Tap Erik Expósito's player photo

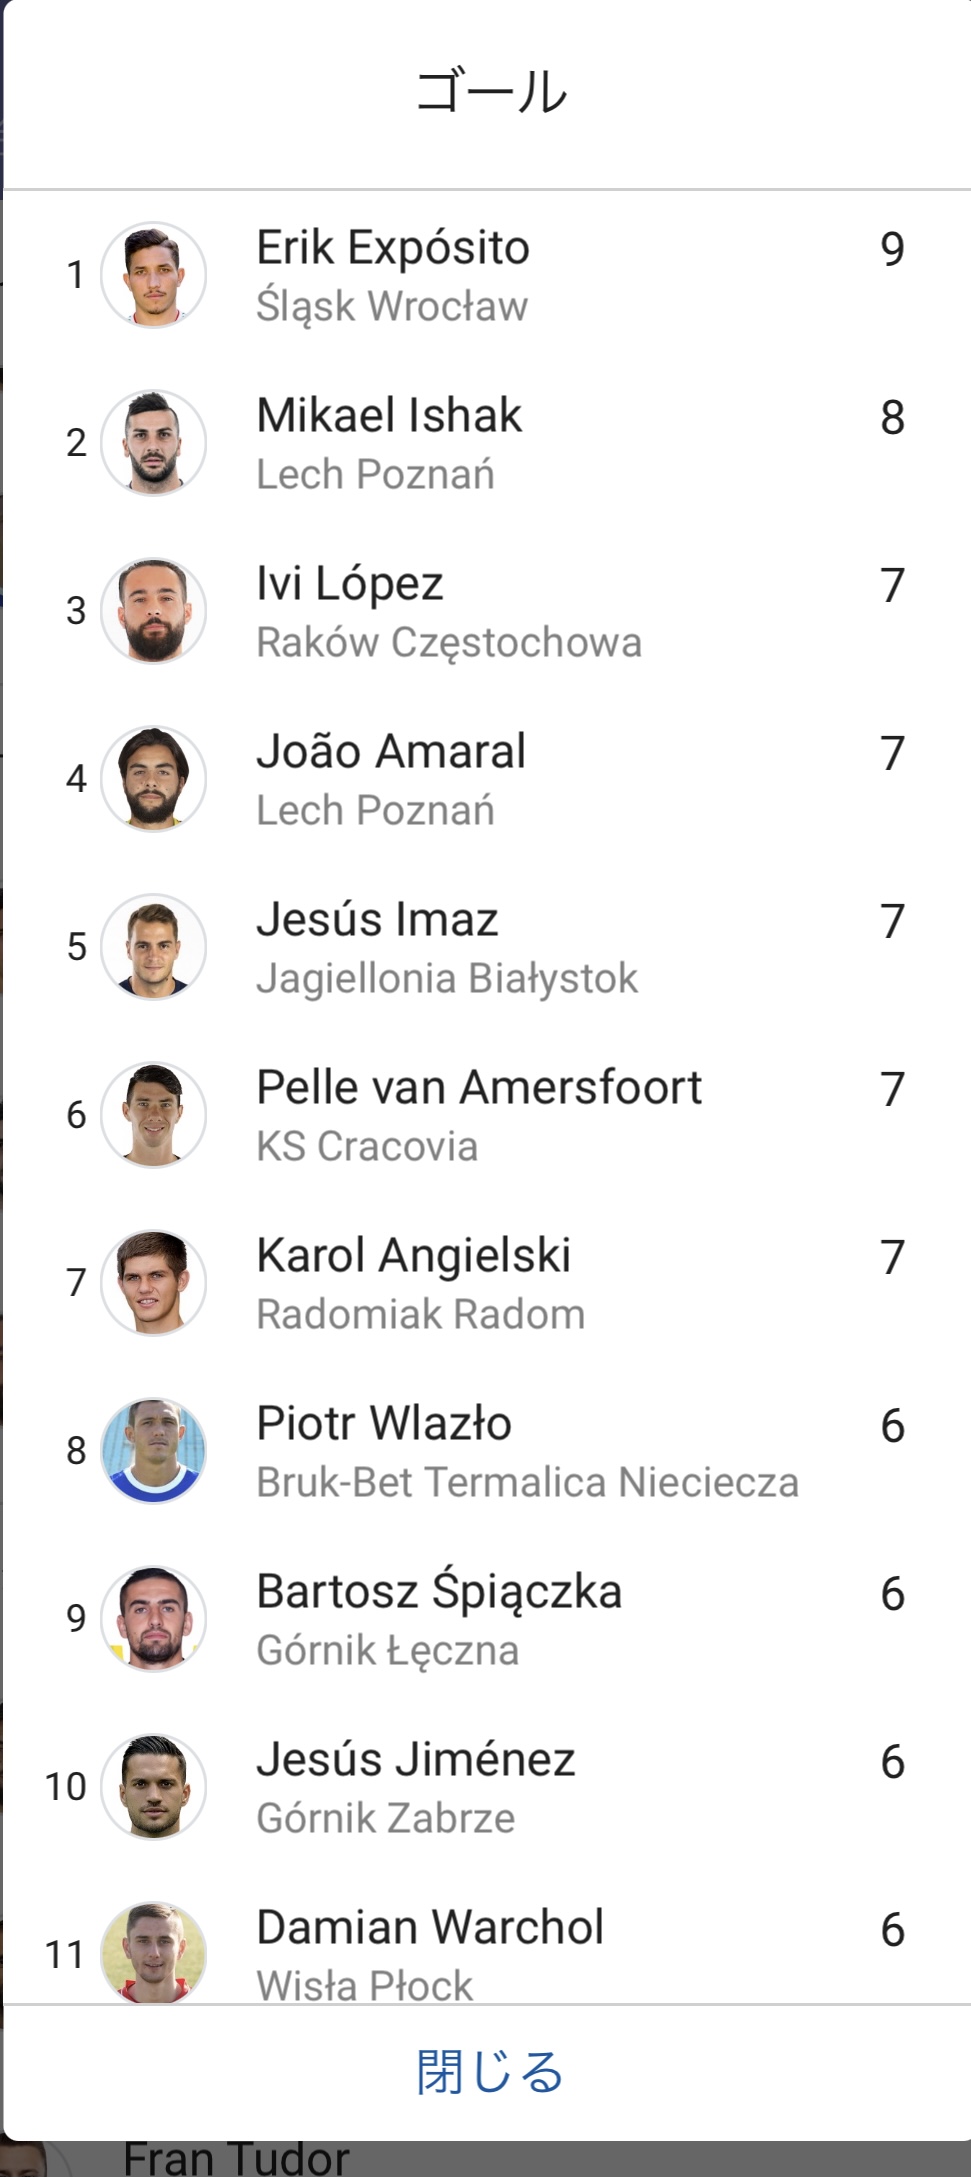pos(153,275)
